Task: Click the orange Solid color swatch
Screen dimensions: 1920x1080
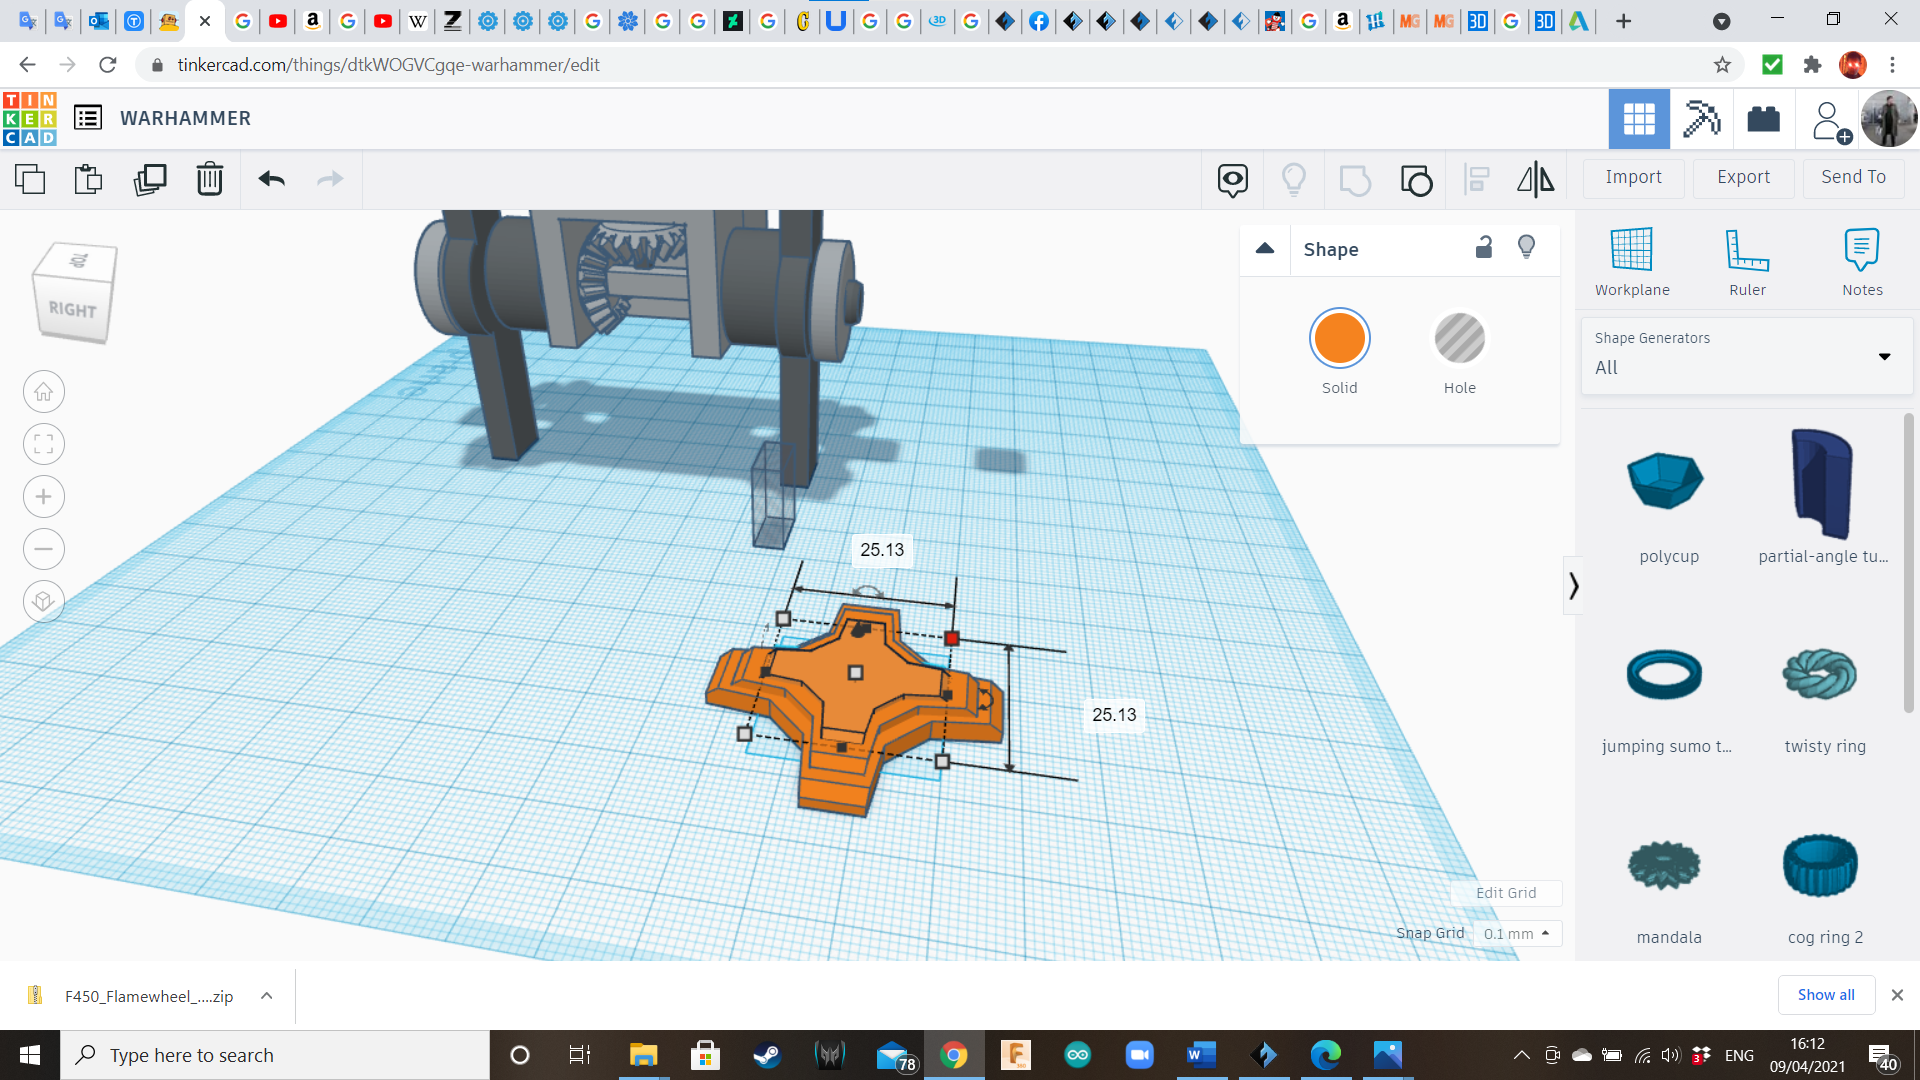Action: 1339,339
